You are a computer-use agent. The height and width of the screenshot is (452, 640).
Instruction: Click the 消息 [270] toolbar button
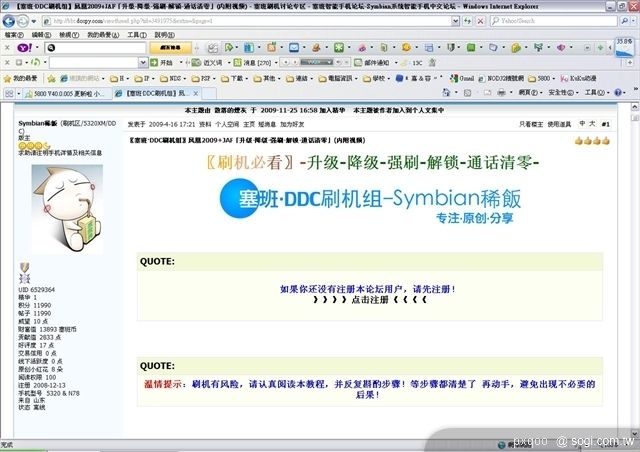point(253,62)
